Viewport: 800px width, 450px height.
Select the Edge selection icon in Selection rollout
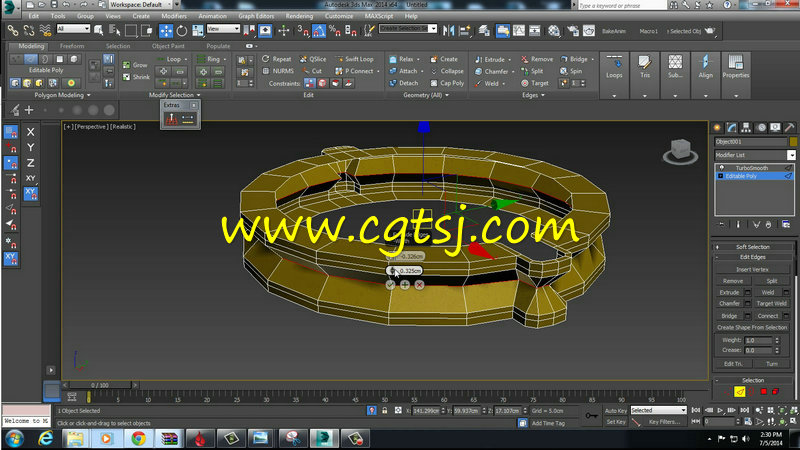pos(739,391)
